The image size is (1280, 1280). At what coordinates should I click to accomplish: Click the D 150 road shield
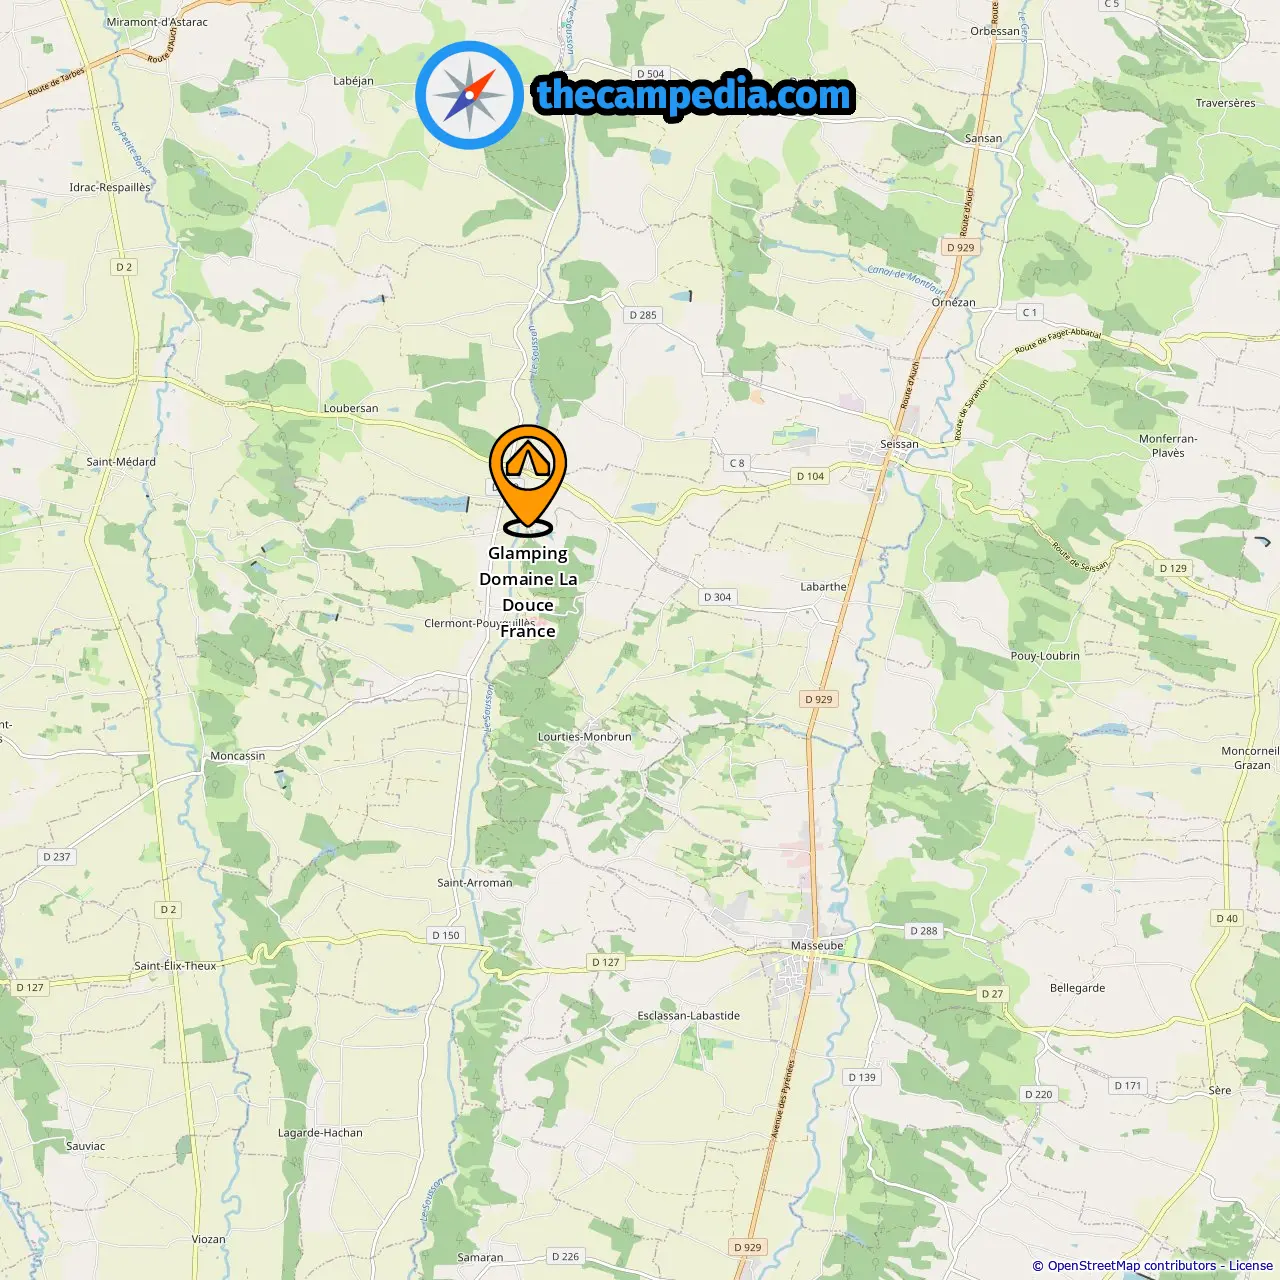[x=446, y=936]
